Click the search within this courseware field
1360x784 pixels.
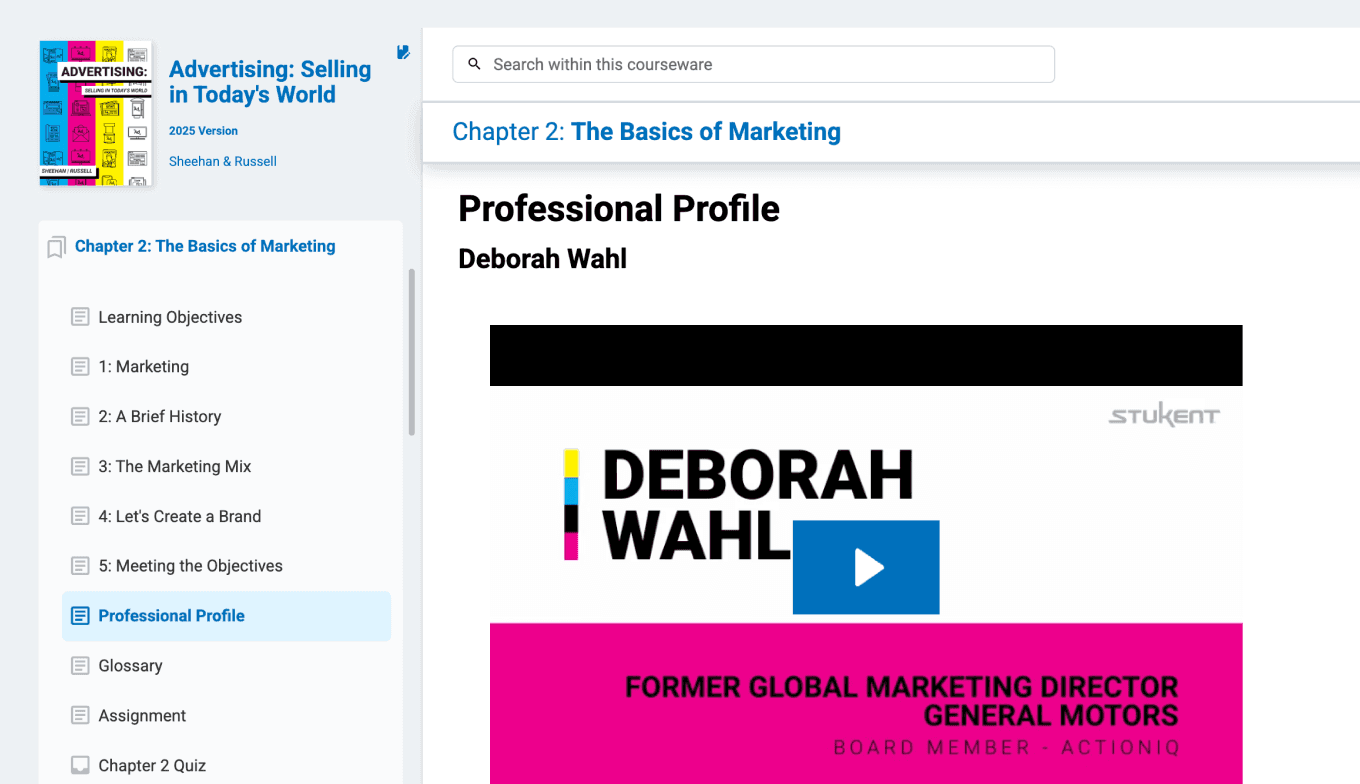point(753,64)
